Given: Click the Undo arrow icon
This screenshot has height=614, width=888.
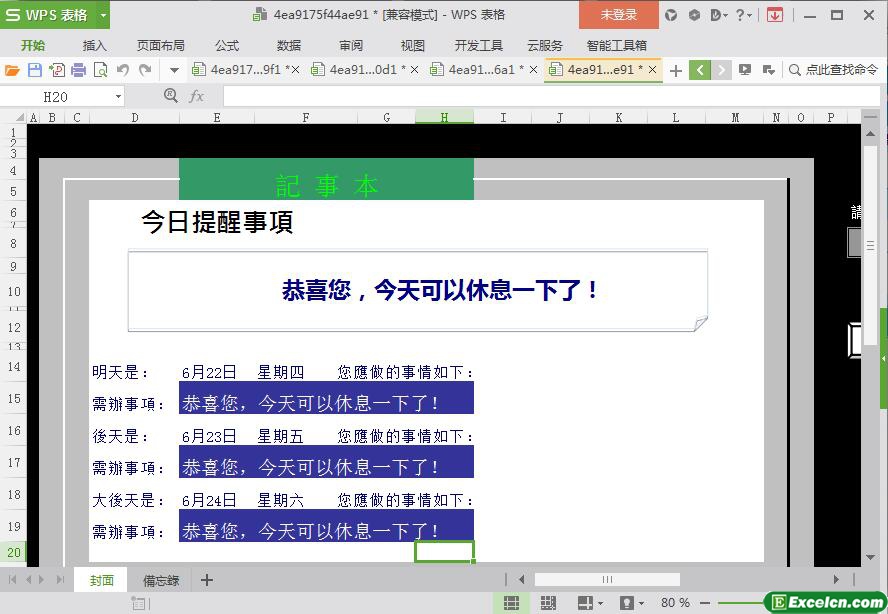Looking at the screenshot, I should [x=123, y=70].
